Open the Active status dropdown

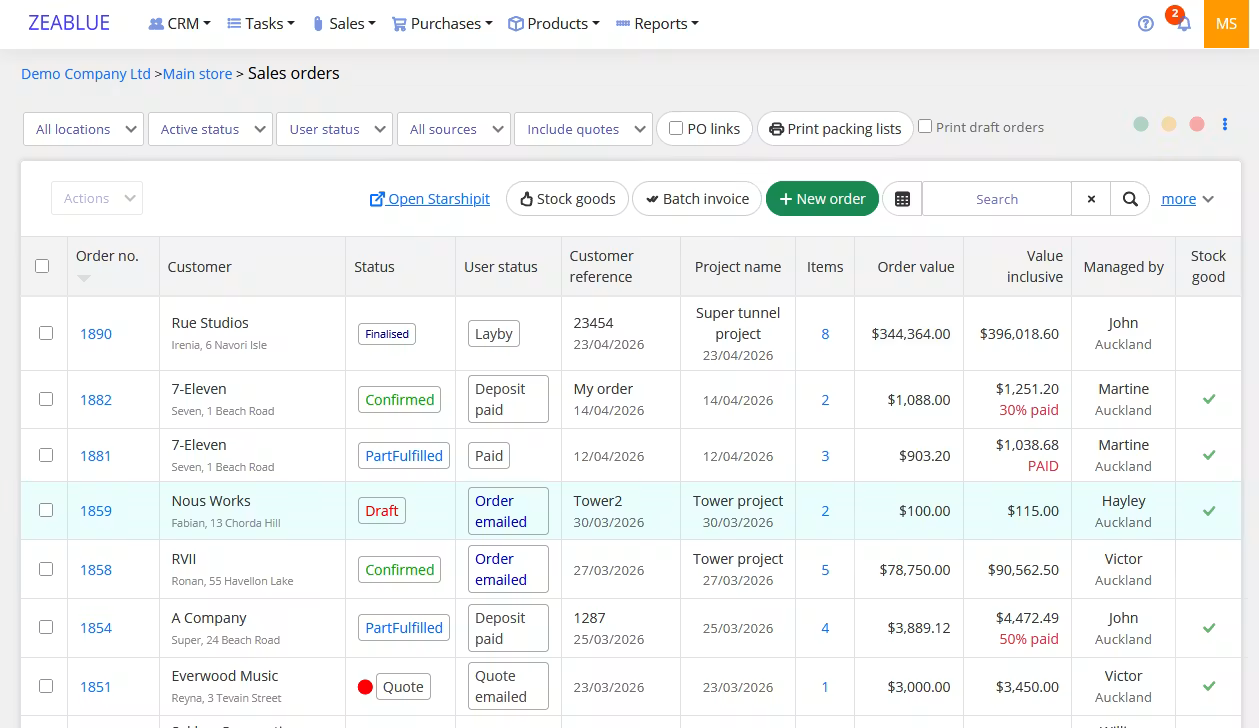pos(210,129)
